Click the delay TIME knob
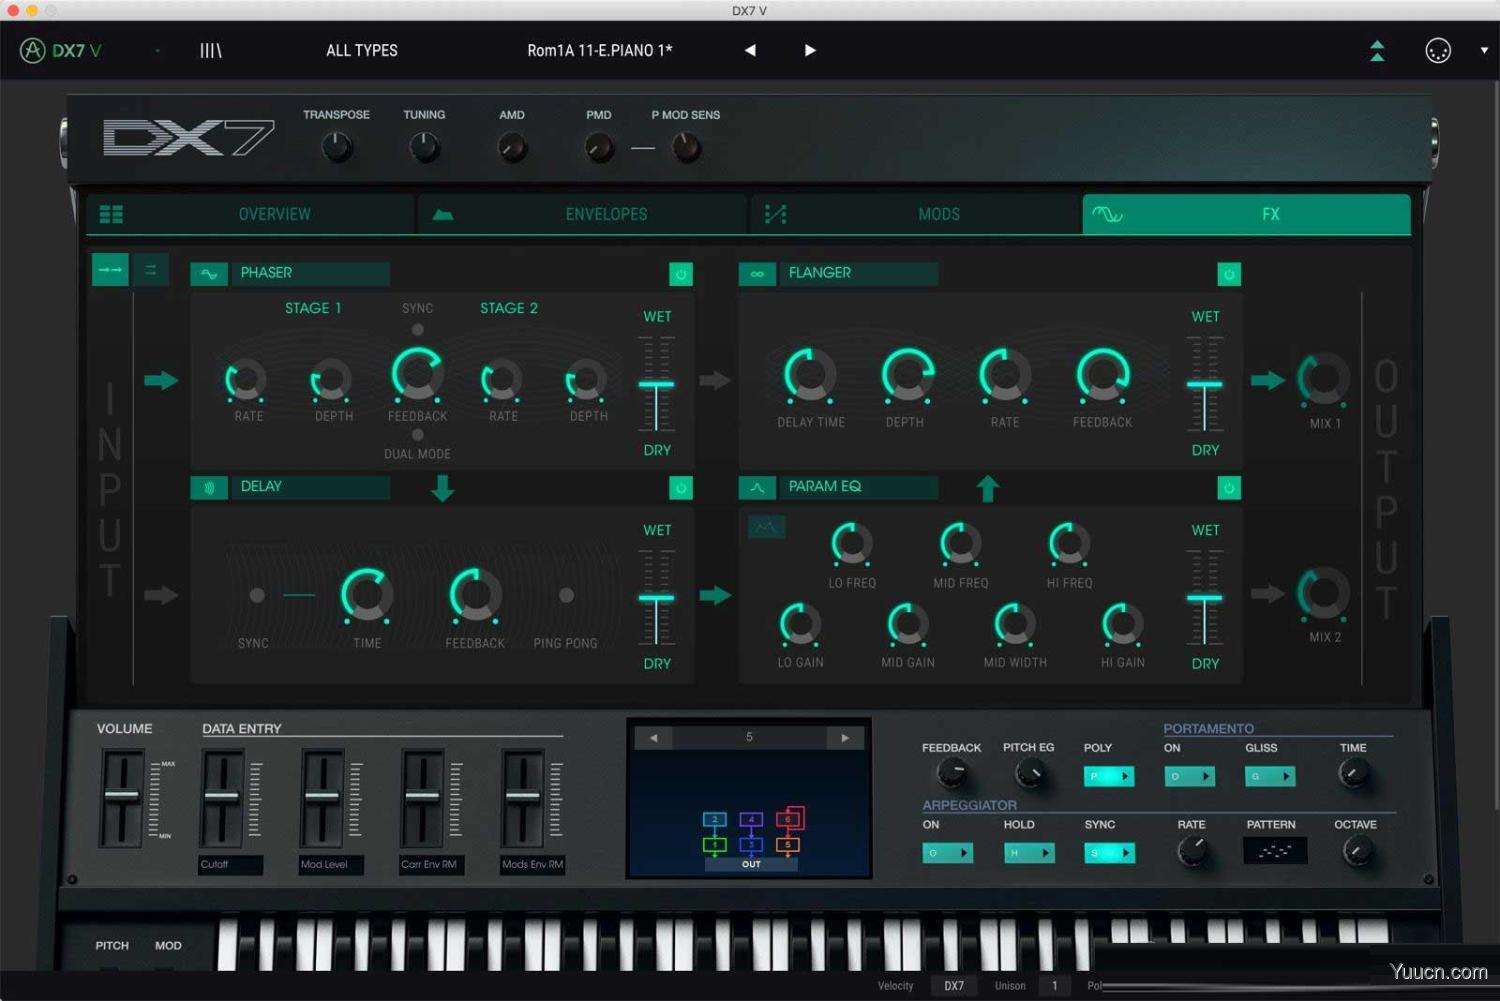This screenshot has height=1001, width=1500. pos(367,595)
